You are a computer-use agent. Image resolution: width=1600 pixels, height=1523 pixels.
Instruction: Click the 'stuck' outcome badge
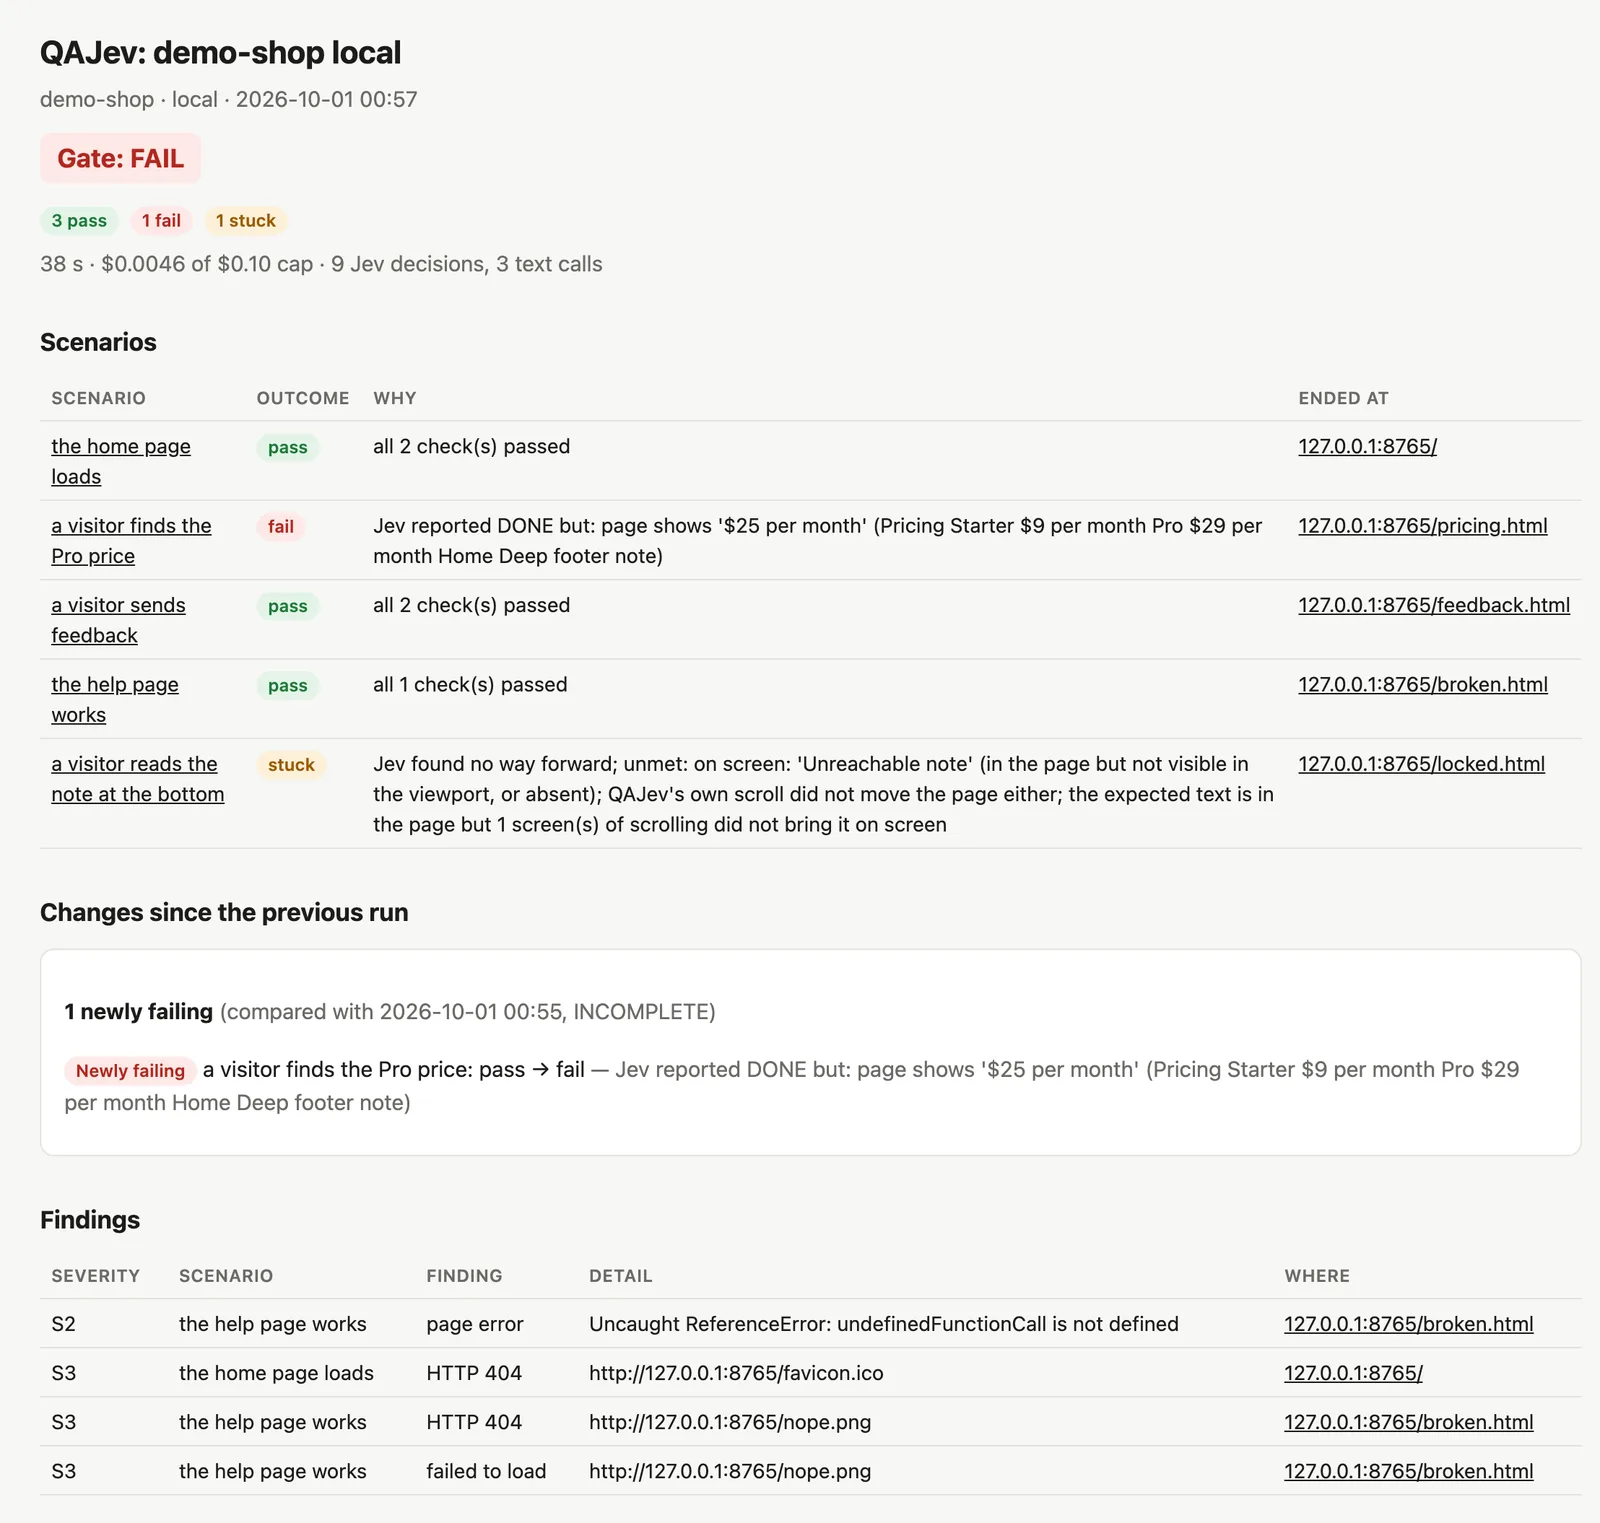click(291, 765)
